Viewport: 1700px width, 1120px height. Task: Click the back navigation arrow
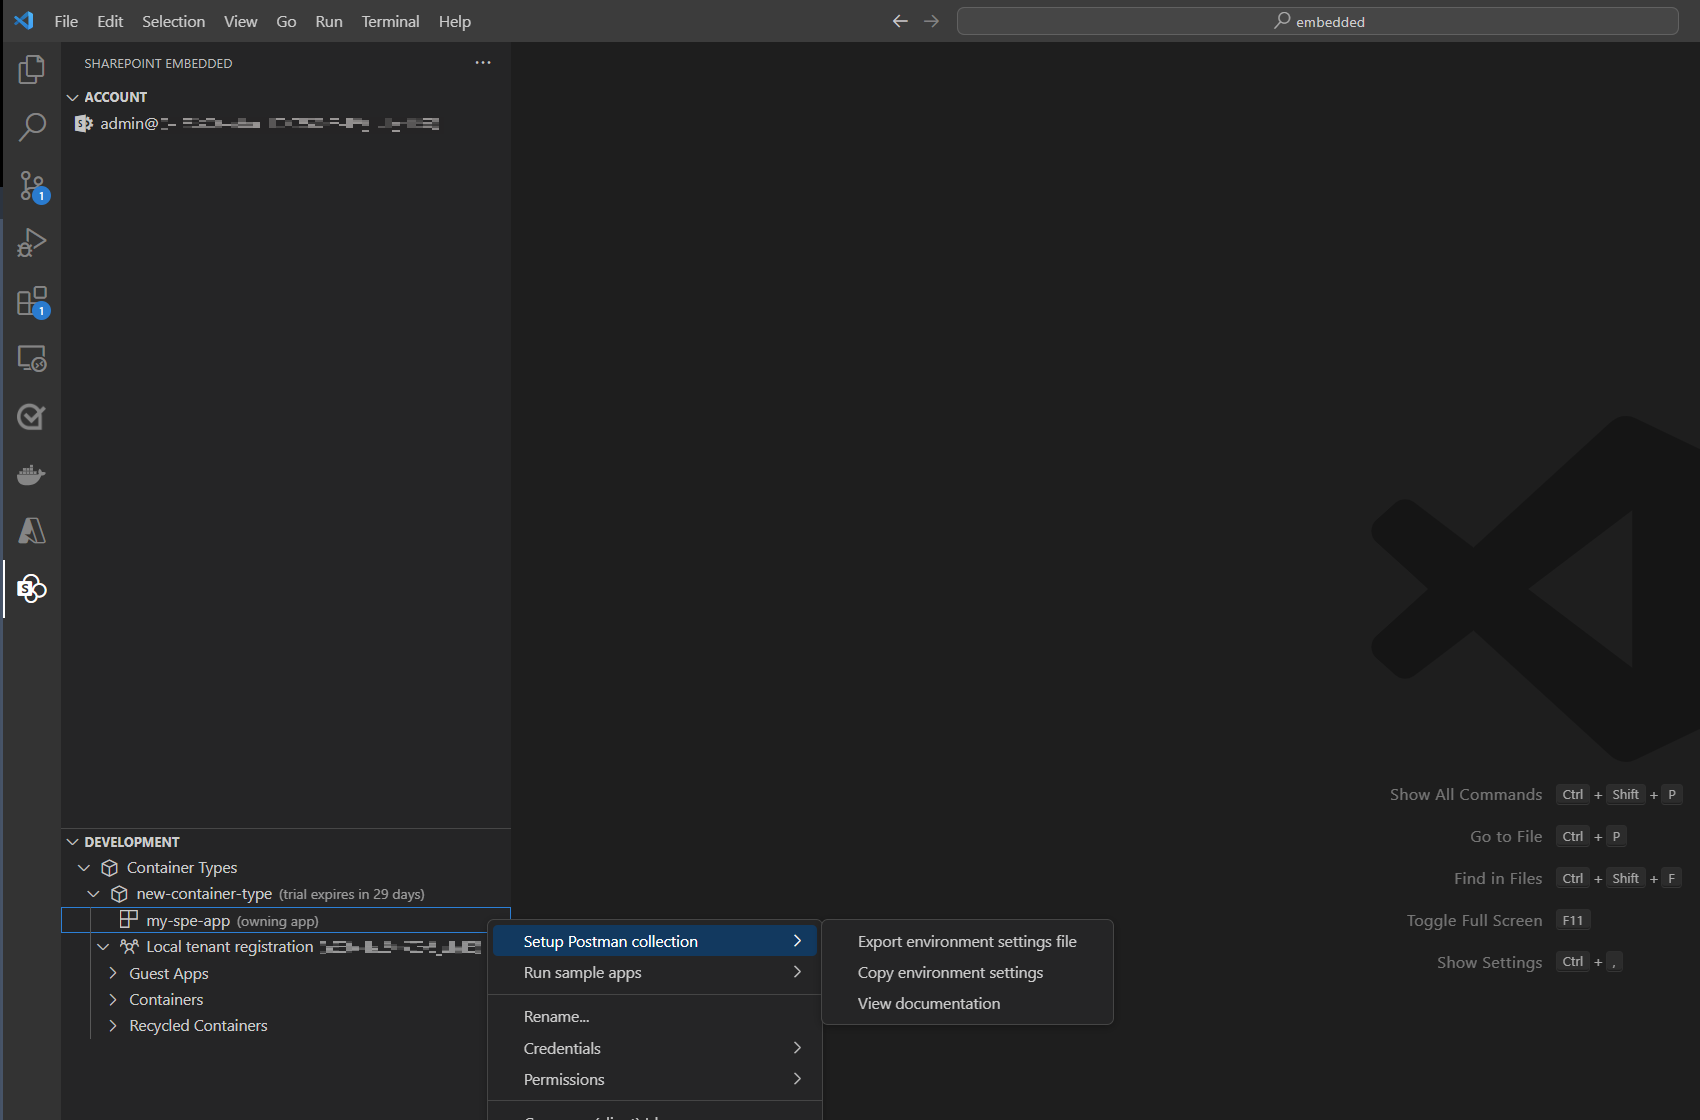tap(899, 20)
